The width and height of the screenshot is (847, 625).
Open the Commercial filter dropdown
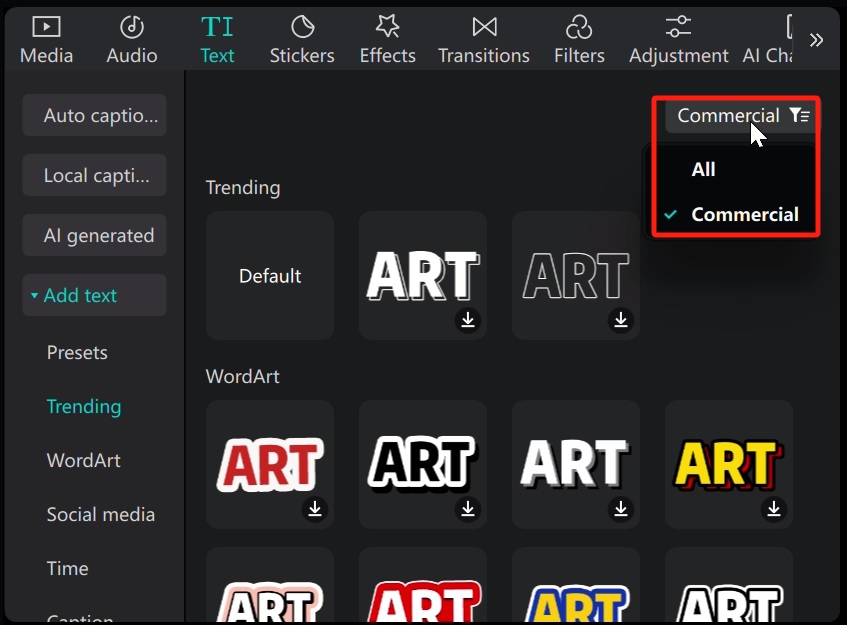(x=742, y=116)
